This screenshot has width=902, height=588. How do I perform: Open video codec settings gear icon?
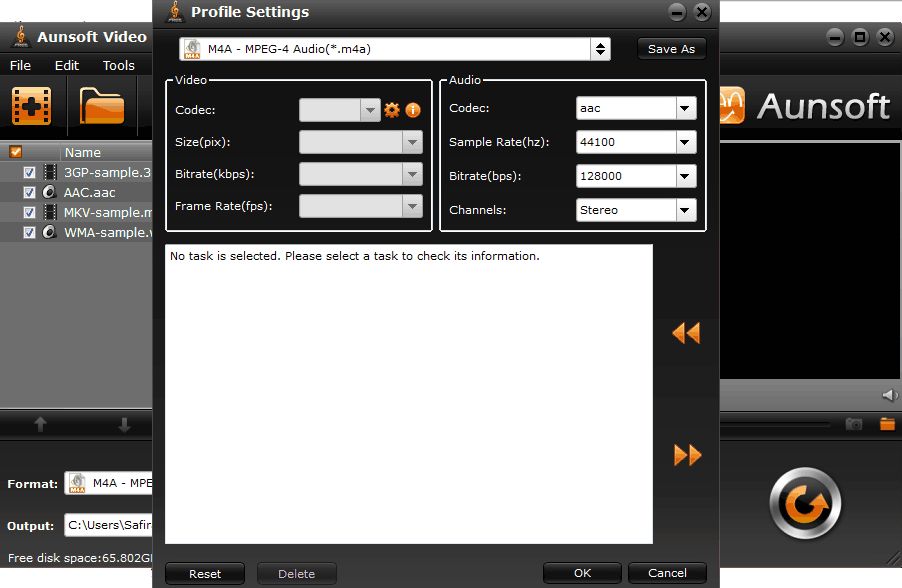(x=392, y=110)
